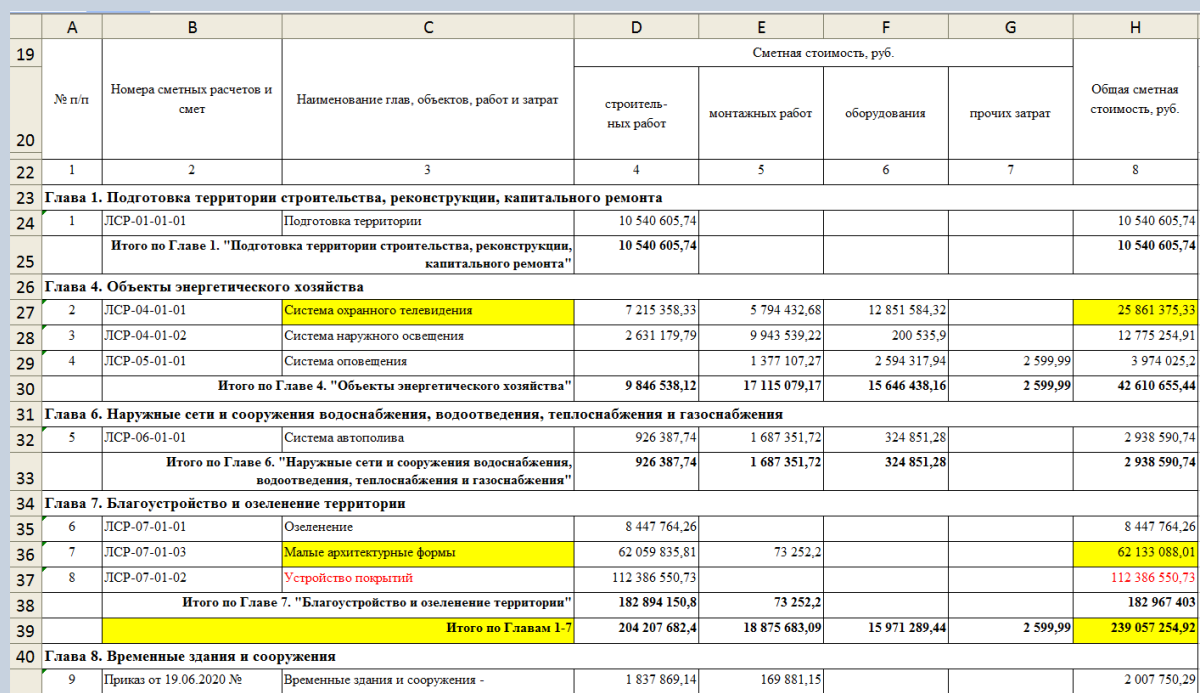
Task: Click the header cell 'Общая сметная стоимость, руб.'
Action: 1136,99
